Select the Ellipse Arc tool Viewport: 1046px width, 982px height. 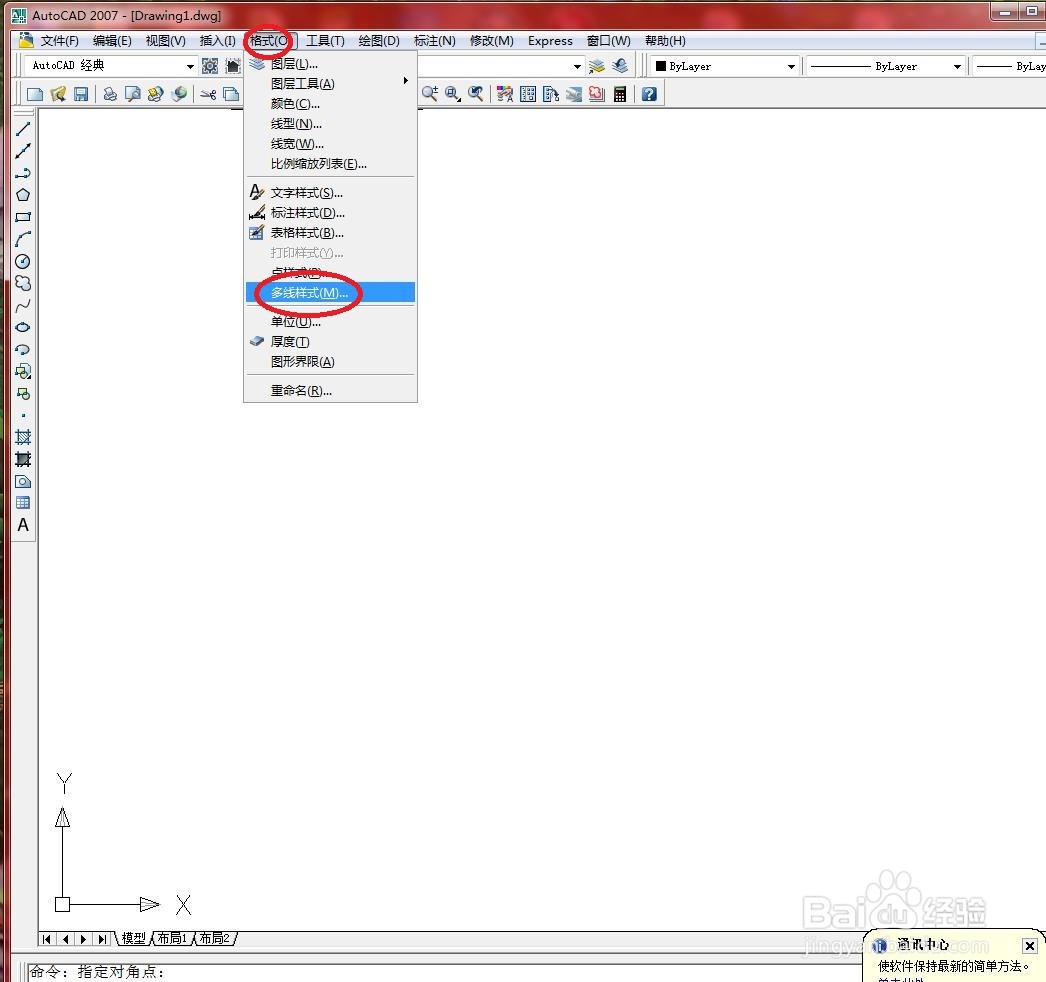[23, 349]
